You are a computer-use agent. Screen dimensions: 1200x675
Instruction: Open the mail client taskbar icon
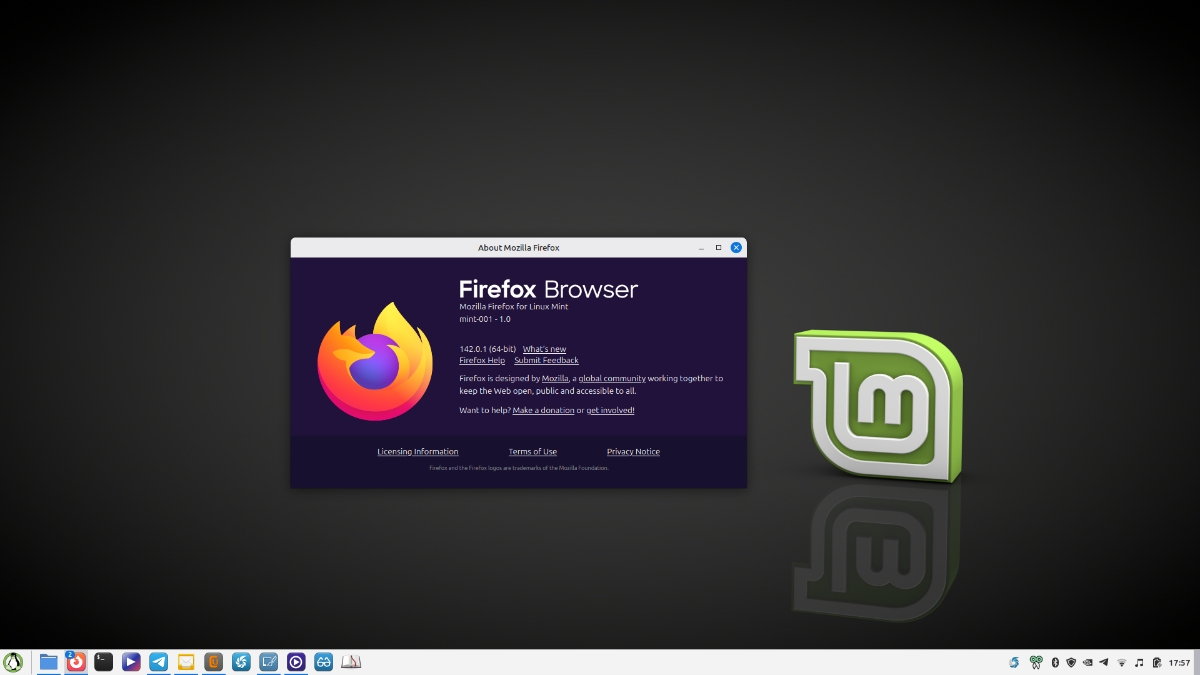click(x=186, y=662)
